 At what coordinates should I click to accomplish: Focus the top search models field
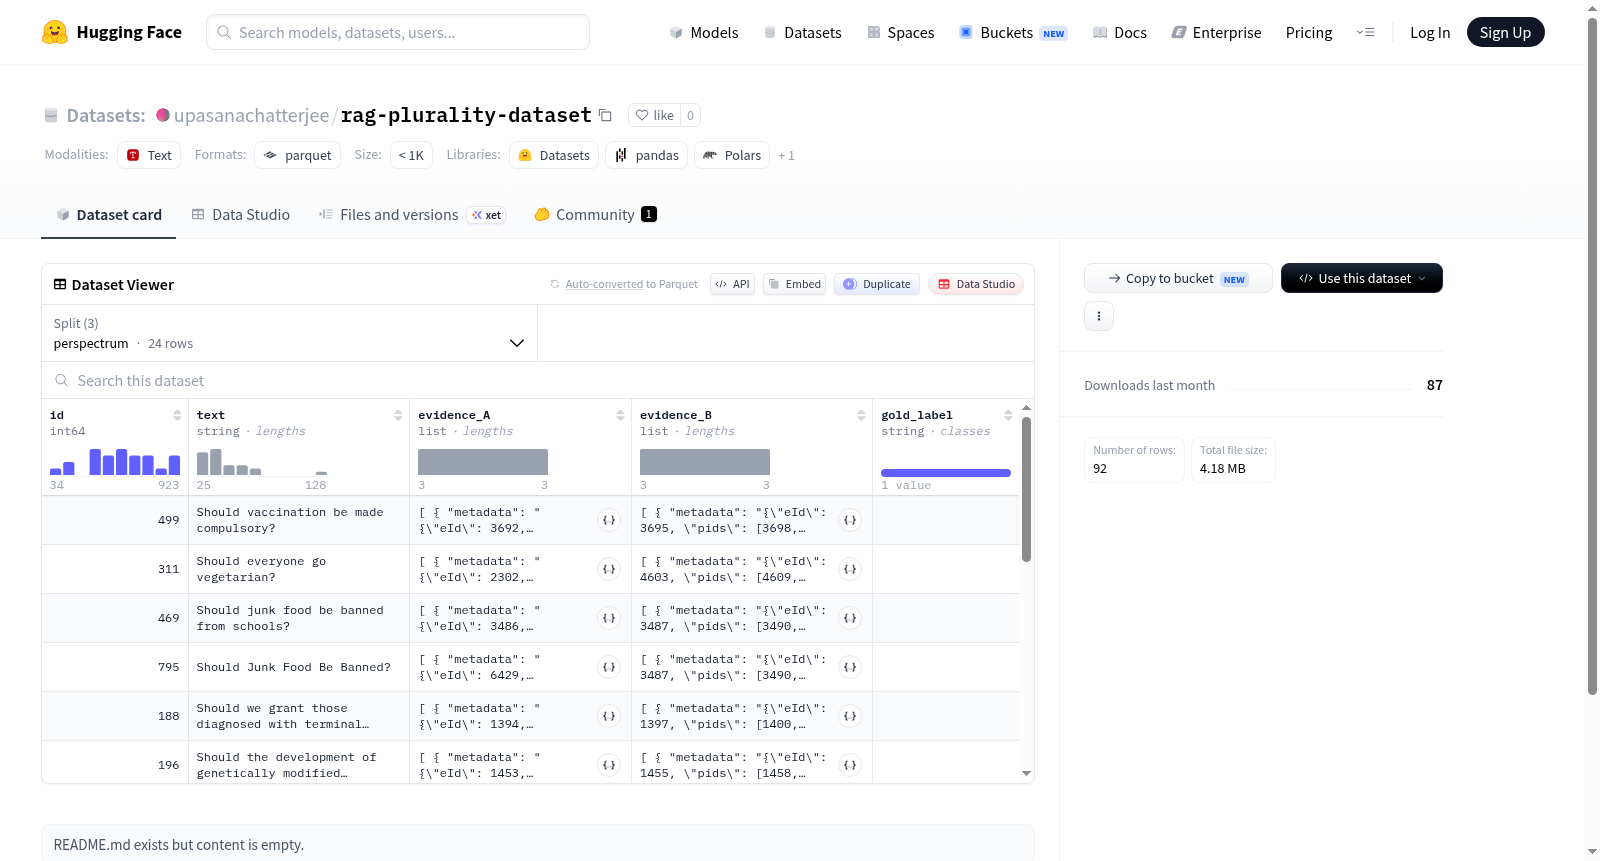(x=398, y=32)
